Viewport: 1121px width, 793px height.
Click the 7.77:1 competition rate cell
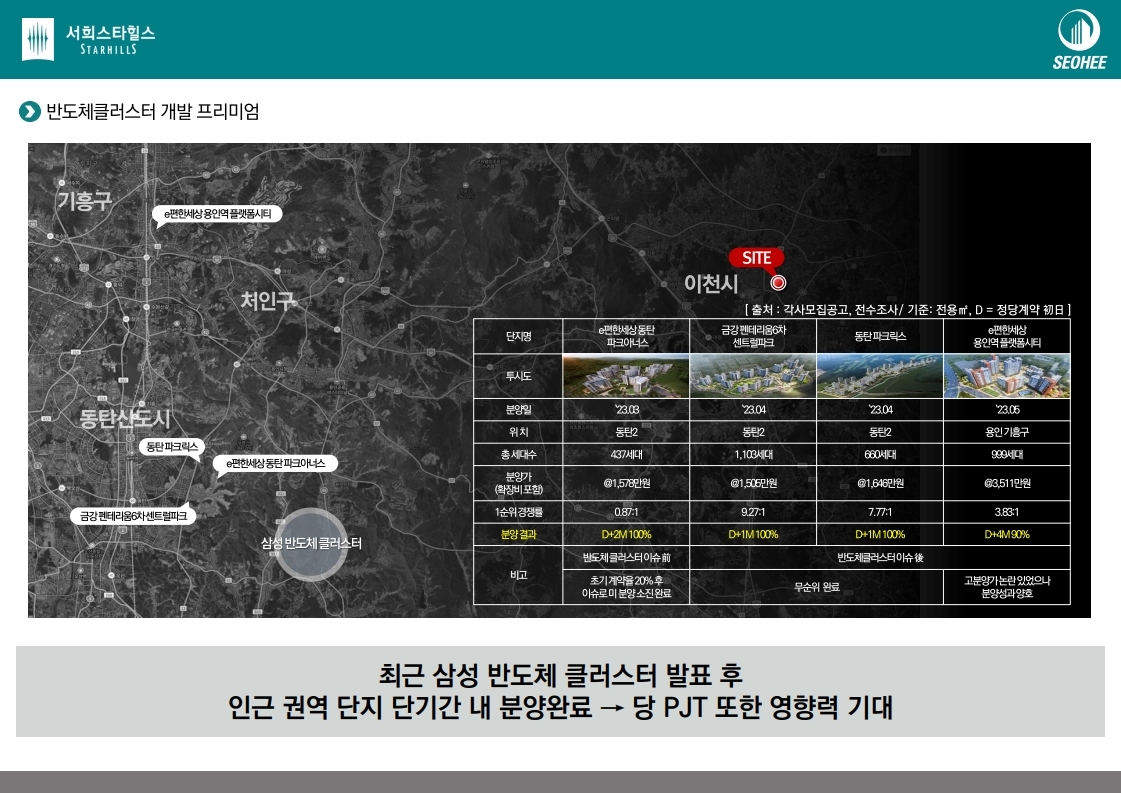coord(880,512)
